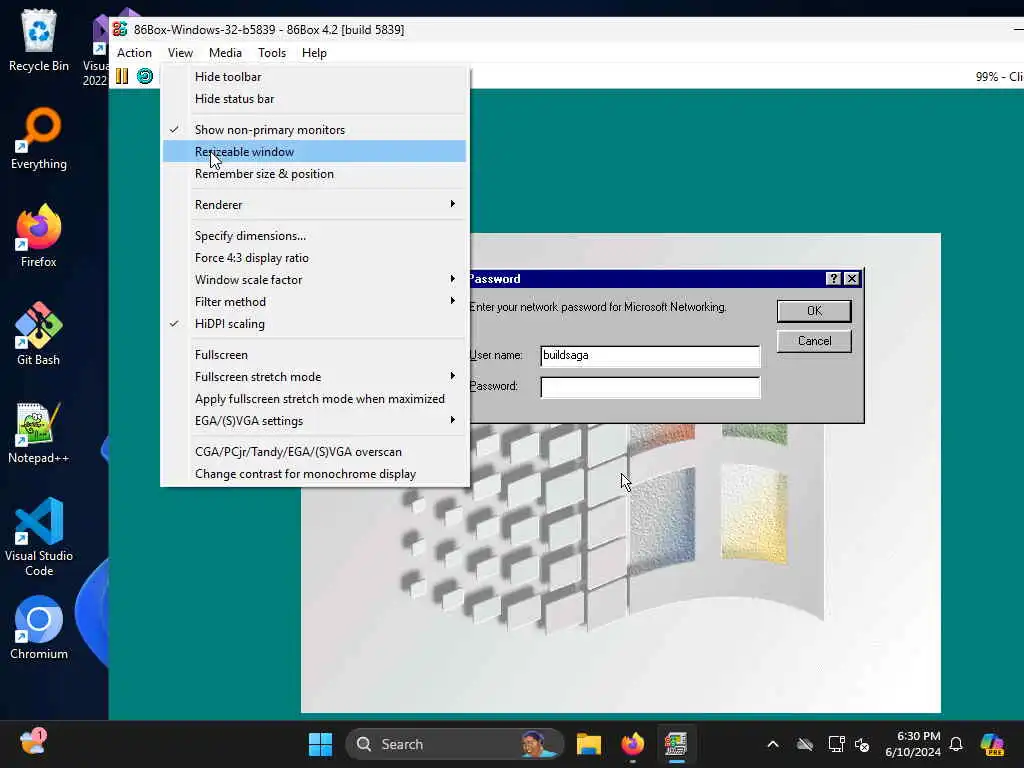Viewport: 1024px width, 768px height.
Task: Open the Action menu
Action: 134,53
